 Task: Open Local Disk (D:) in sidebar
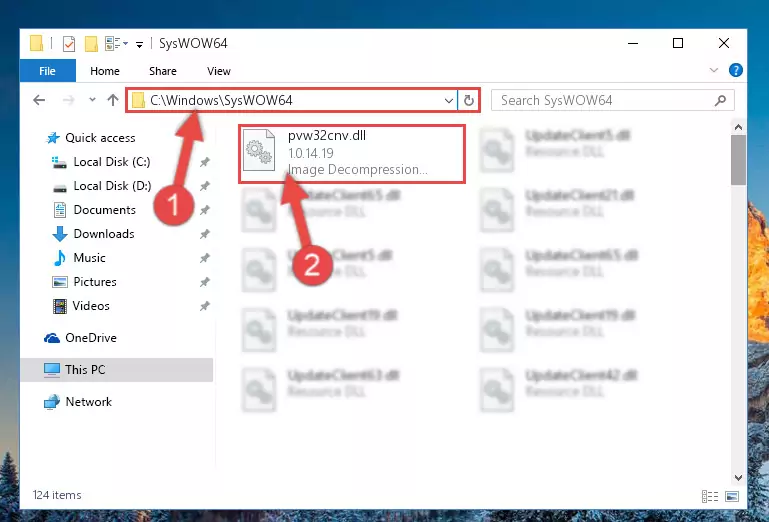(112, 186)
